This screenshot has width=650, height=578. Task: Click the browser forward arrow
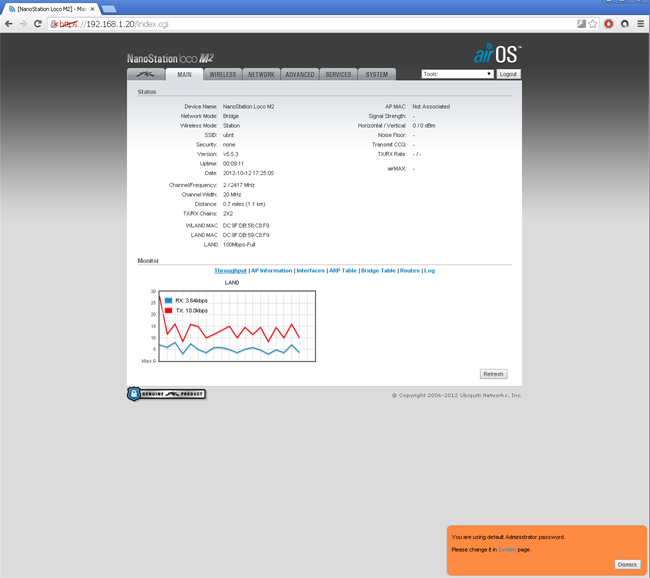point(23,24)
